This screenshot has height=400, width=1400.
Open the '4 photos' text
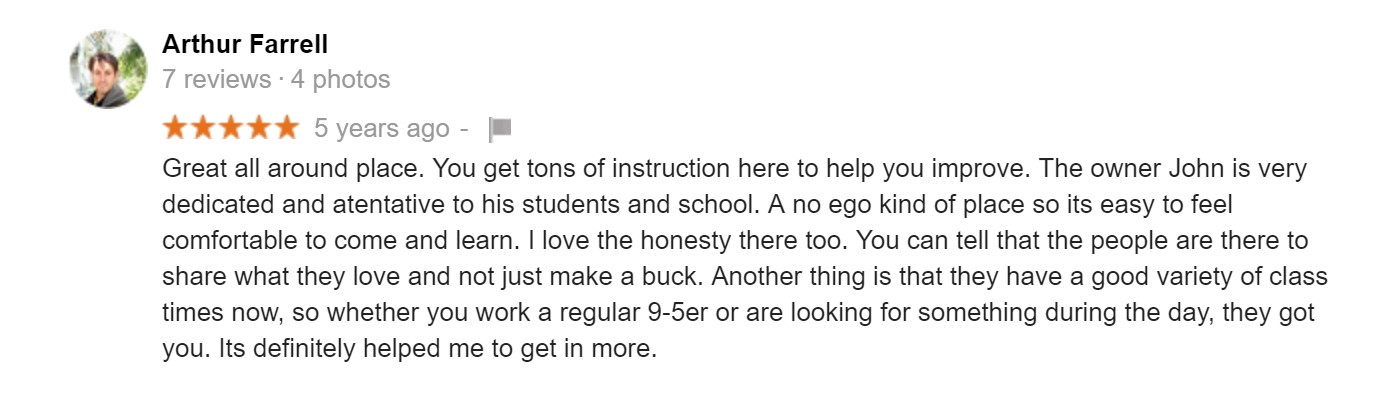click(x=340, y=79)
